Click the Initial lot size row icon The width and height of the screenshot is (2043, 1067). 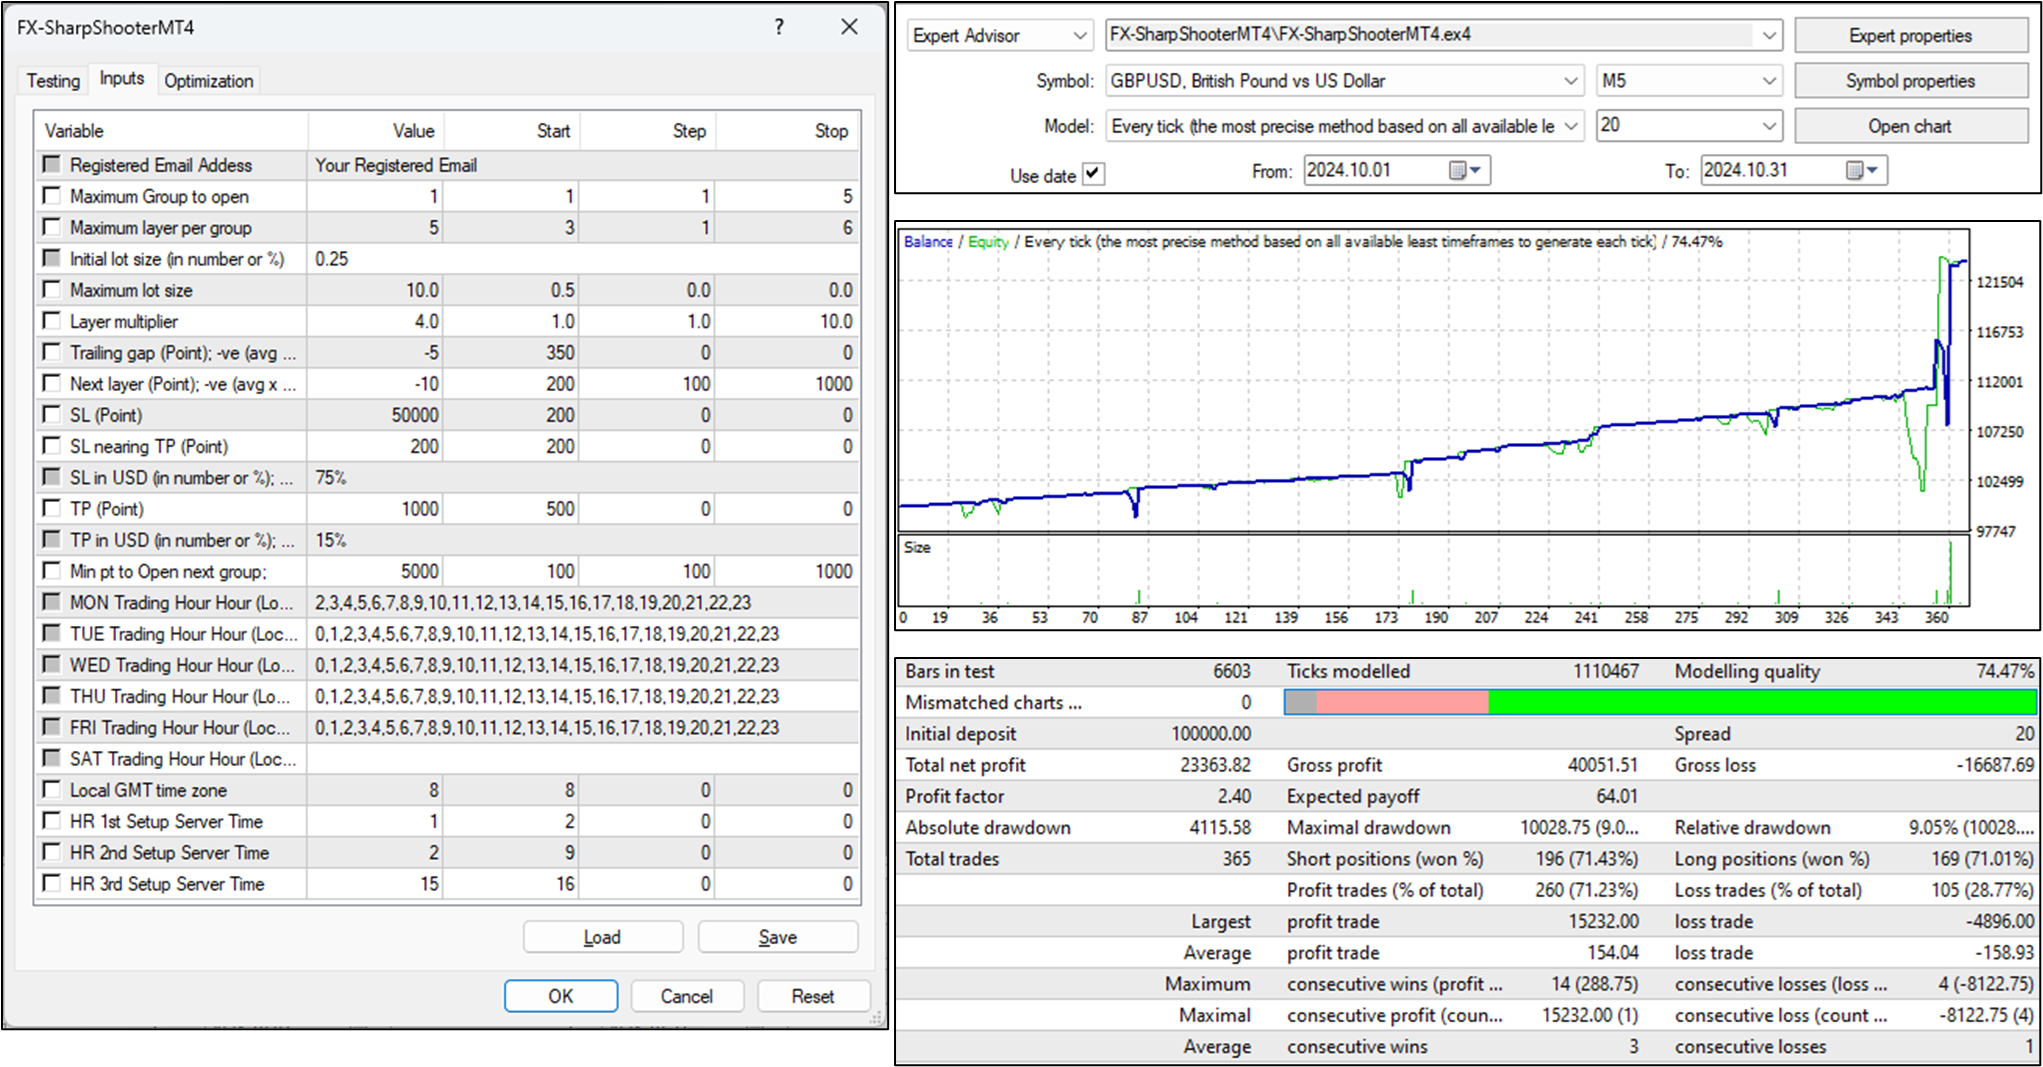[52, 259]
